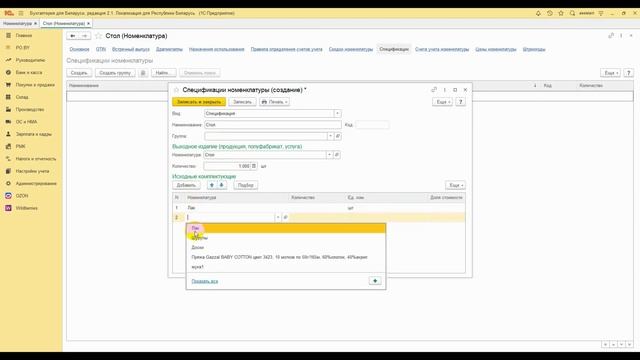Expand the Печать dropdown button
The image size is (640, 360).
(x=275, y=102)
